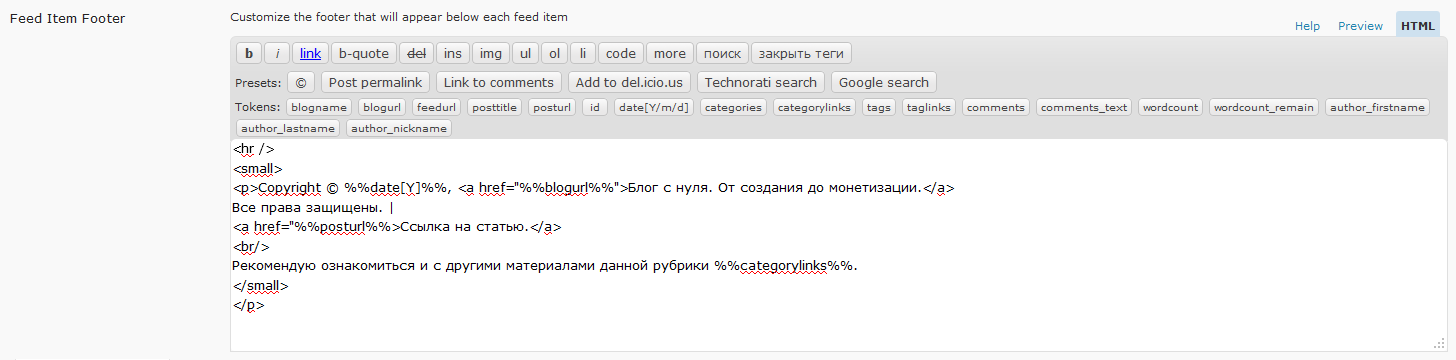Insert the author_lastname token
The height and width of the screenshot is (360, 1456).
tap(288, 128)
